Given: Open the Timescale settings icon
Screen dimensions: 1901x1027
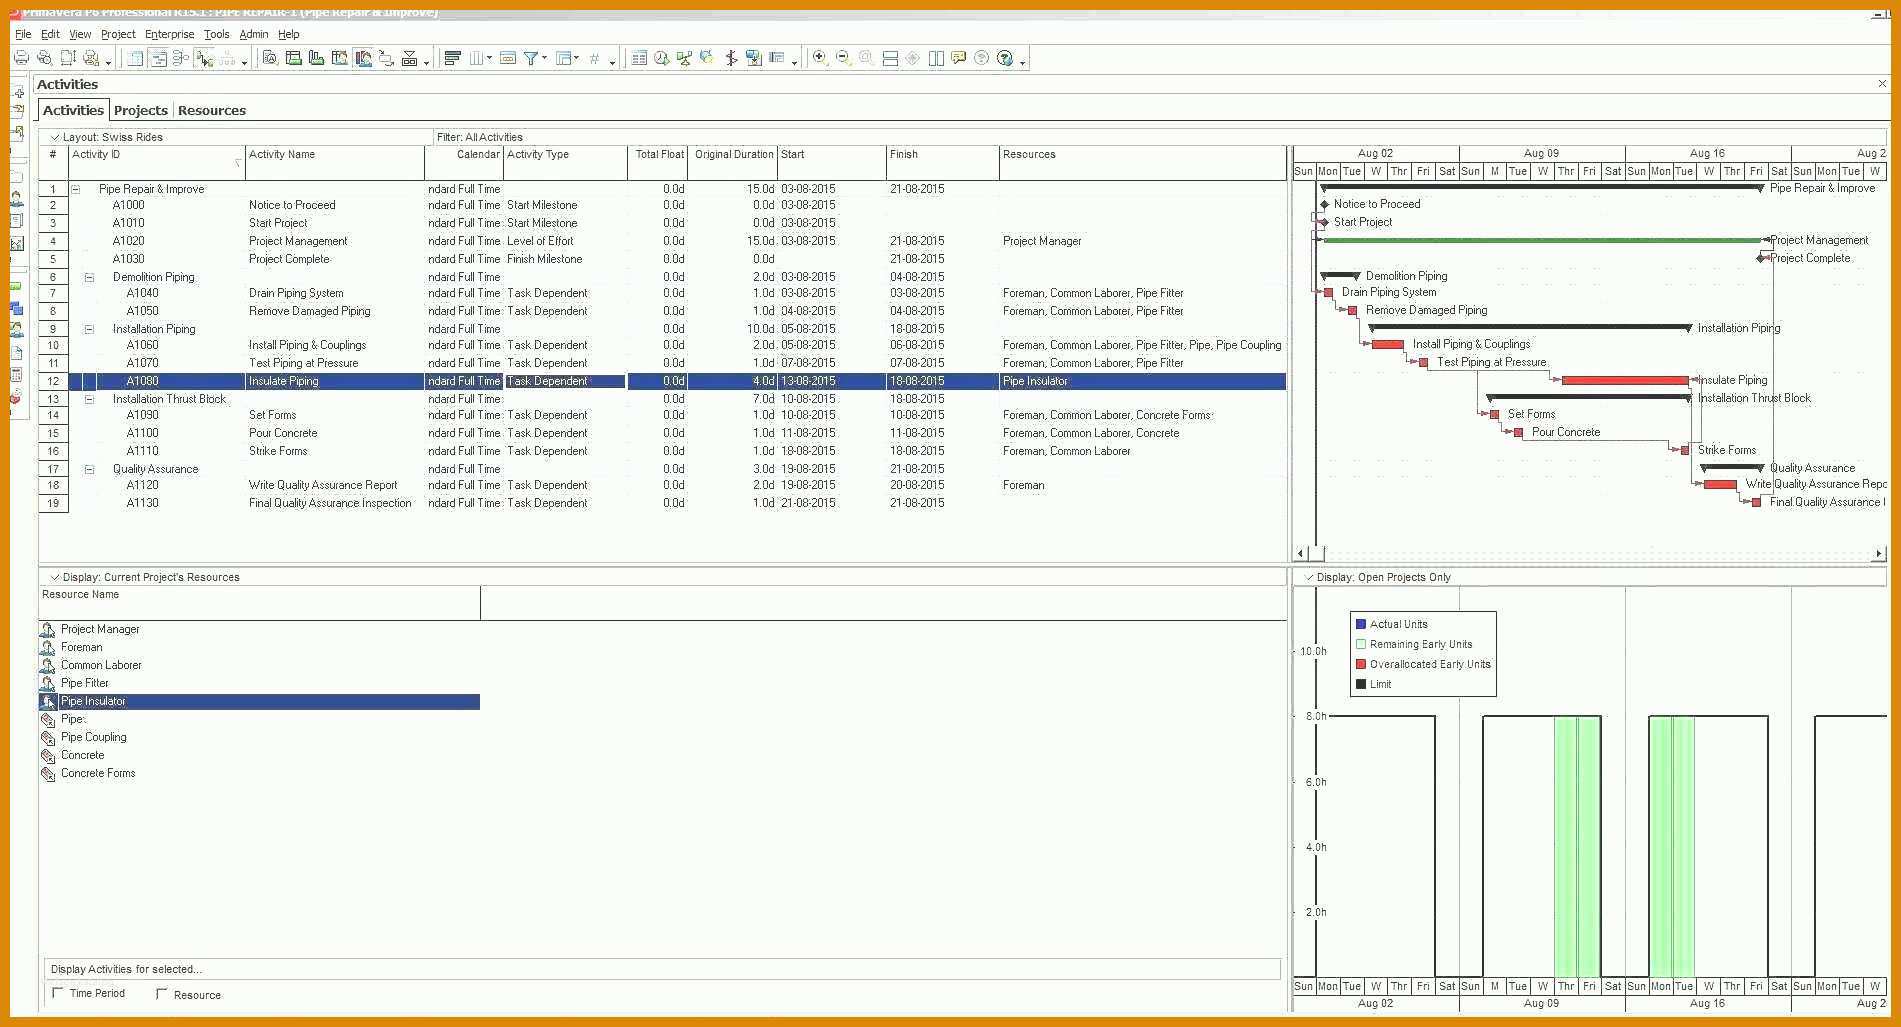Looking at the screenshot, I should point(508,58).
